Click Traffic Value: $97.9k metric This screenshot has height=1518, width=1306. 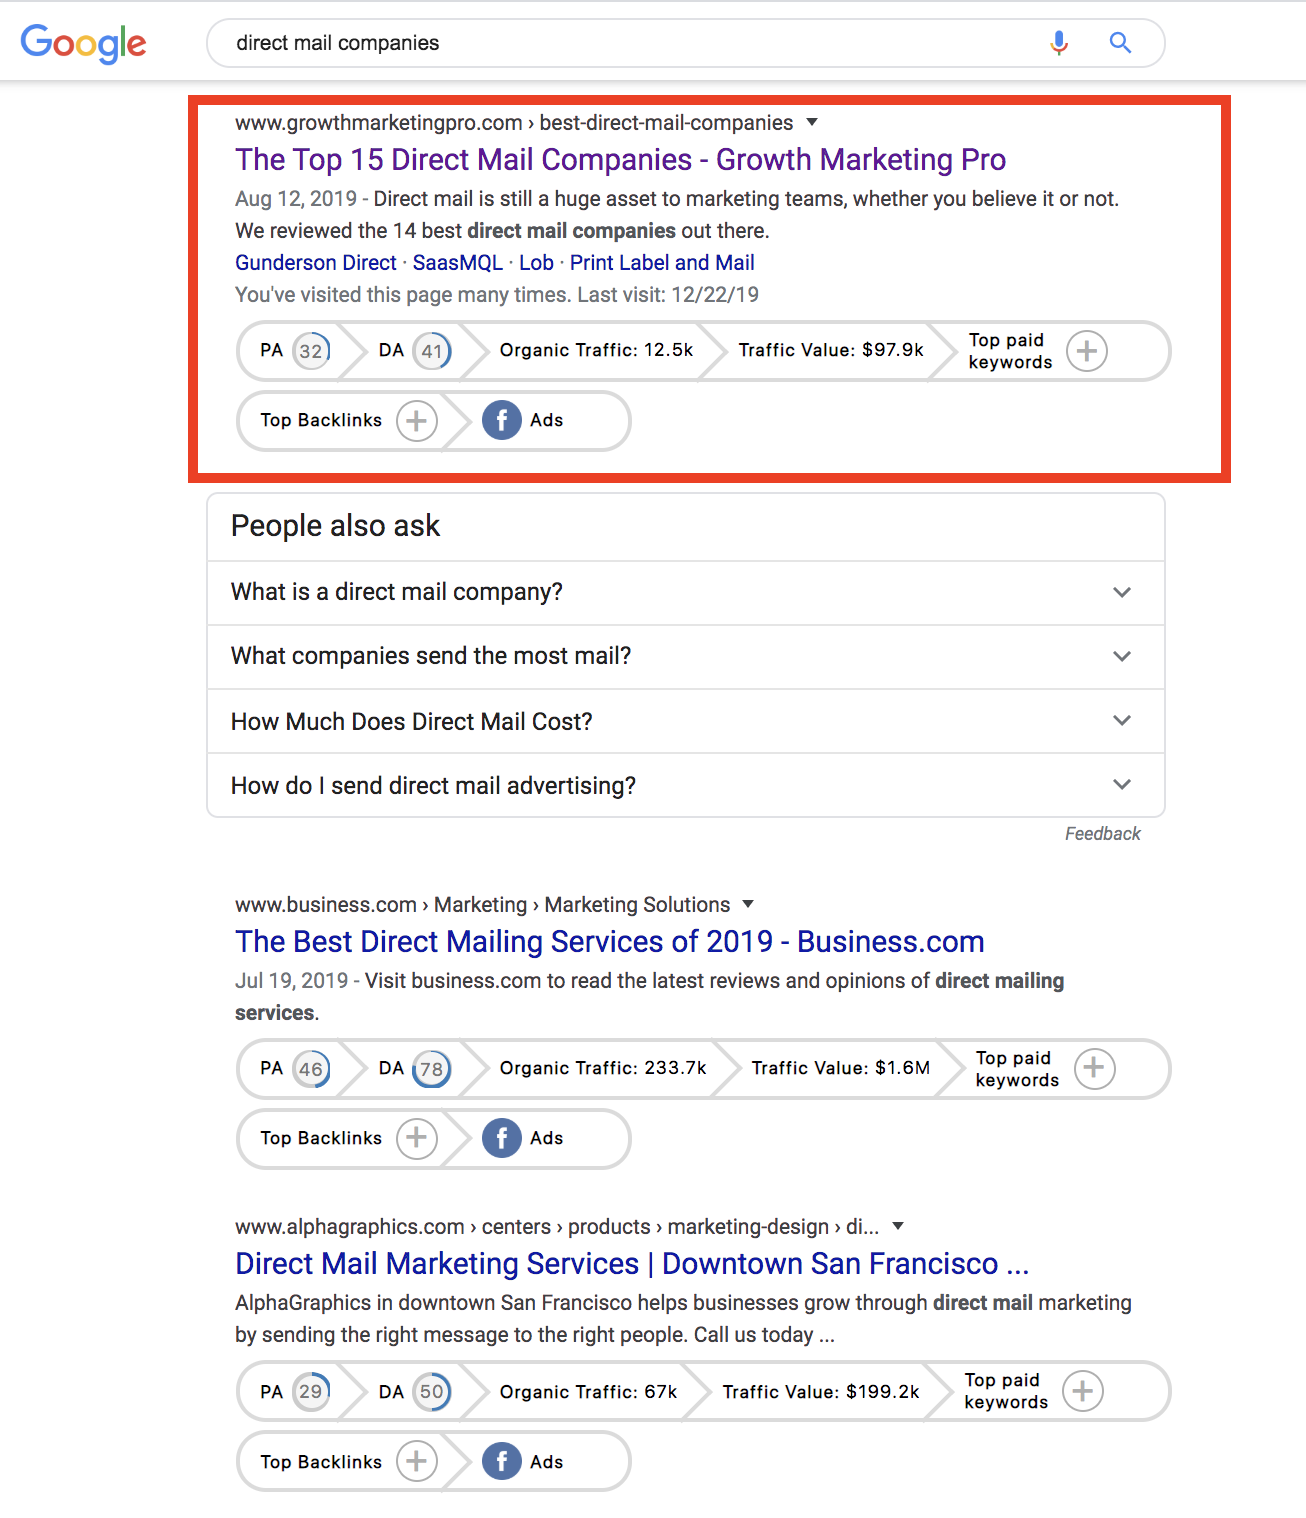coord(831,350)
